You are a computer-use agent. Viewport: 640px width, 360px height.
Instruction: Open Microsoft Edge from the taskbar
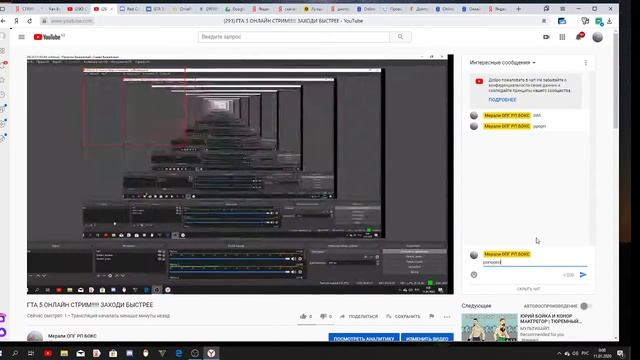pos(178,353)
